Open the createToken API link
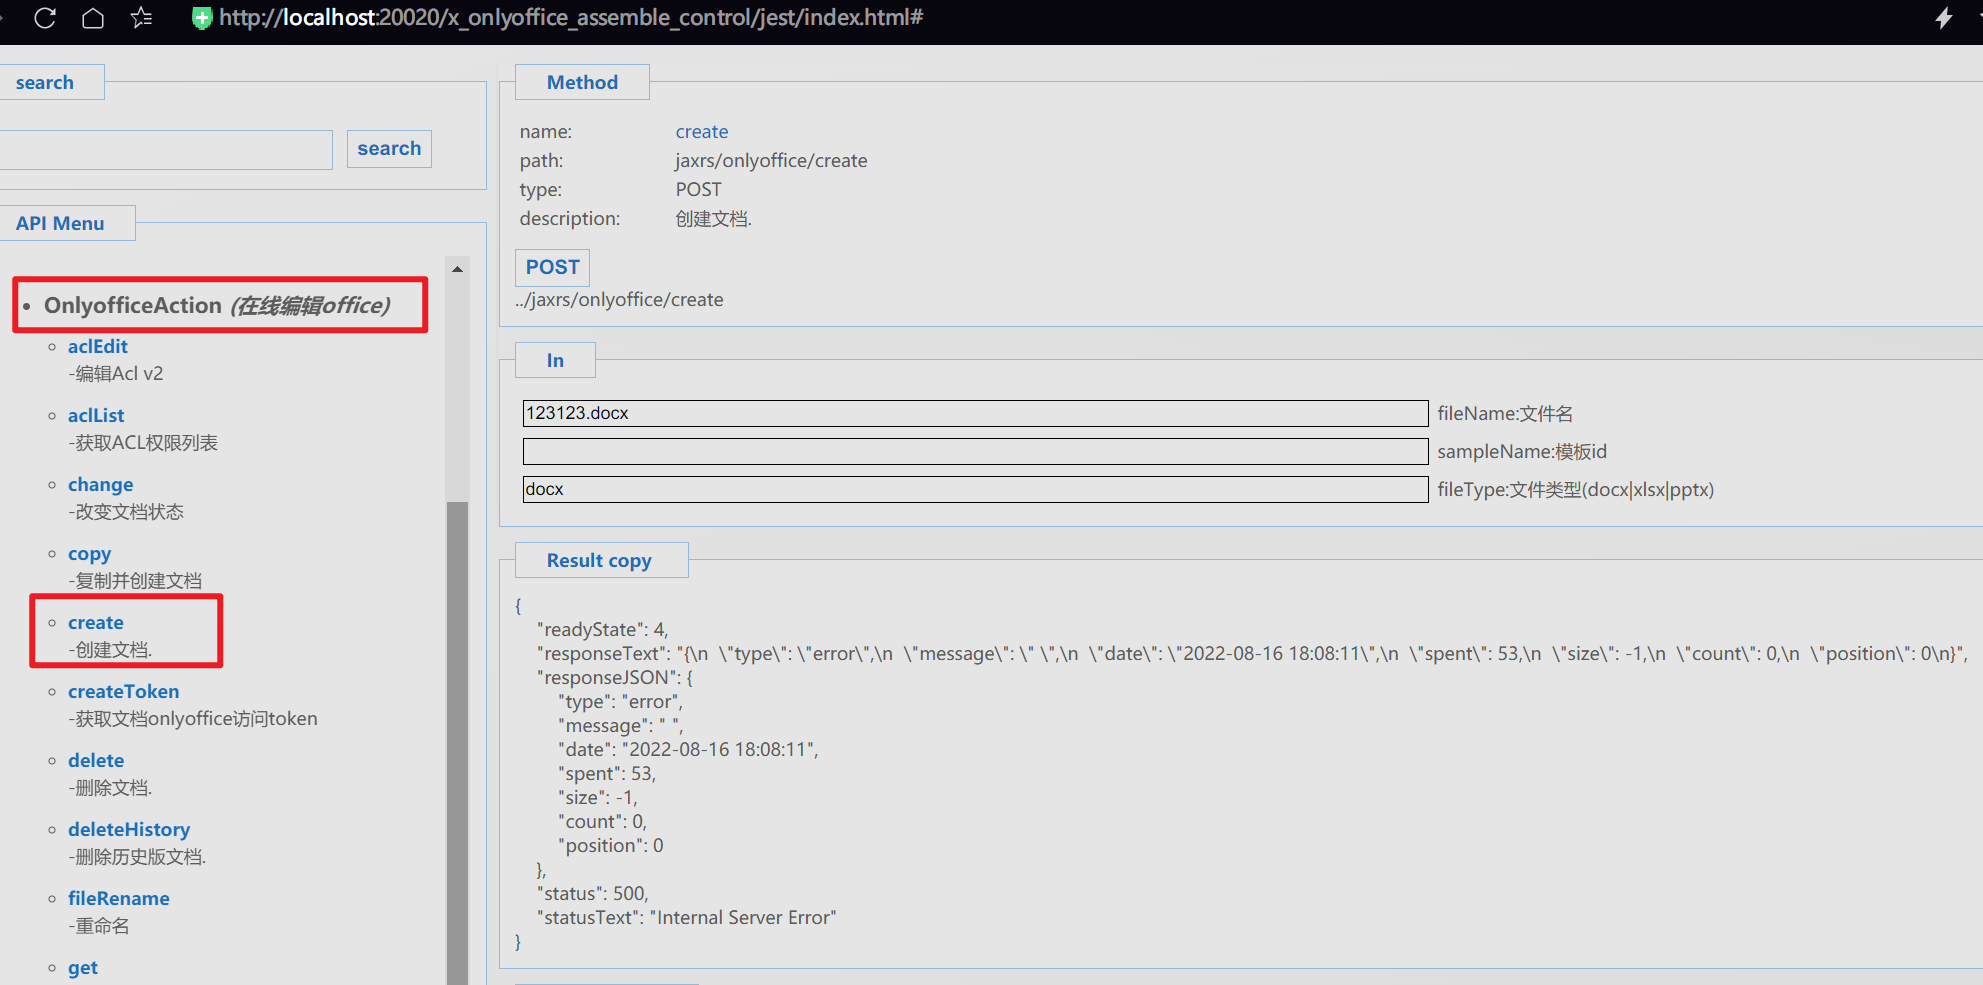Image resolution: width=1983 pixels, height=985 pixels. (123, 691)
